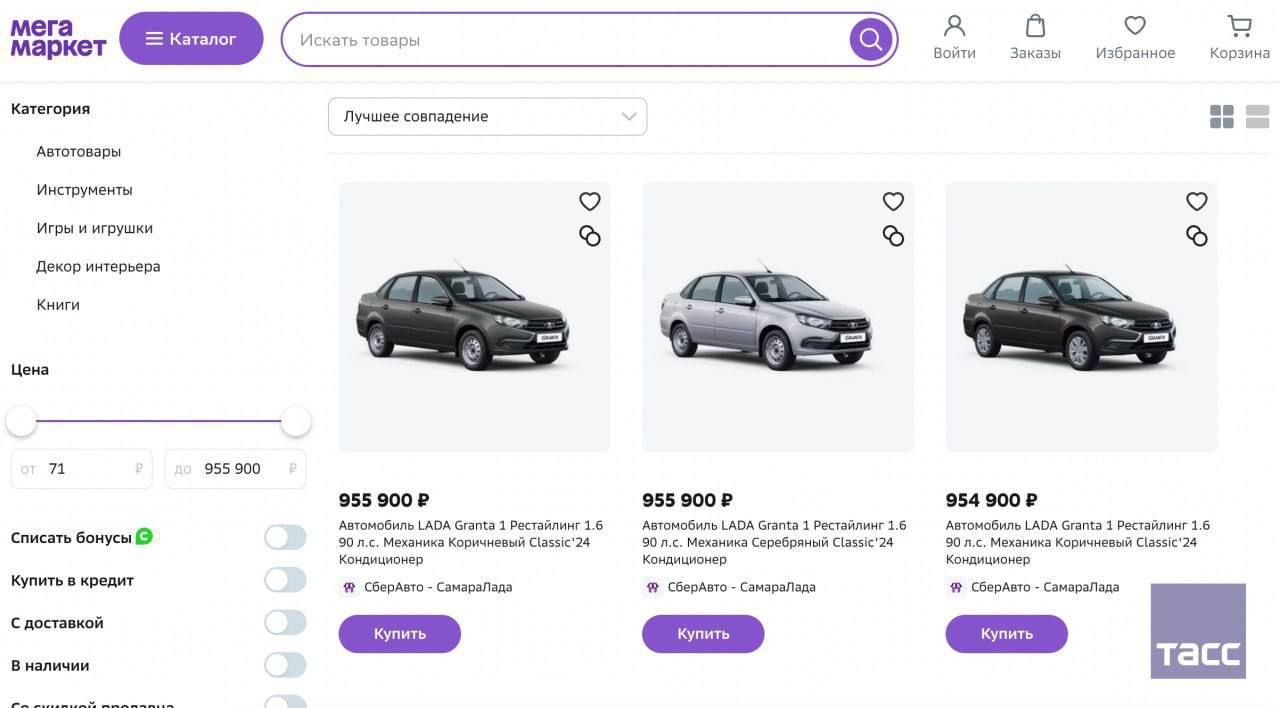Open the Каталог menu
The height and width of the screenshot is (708, 1280).
191,39
